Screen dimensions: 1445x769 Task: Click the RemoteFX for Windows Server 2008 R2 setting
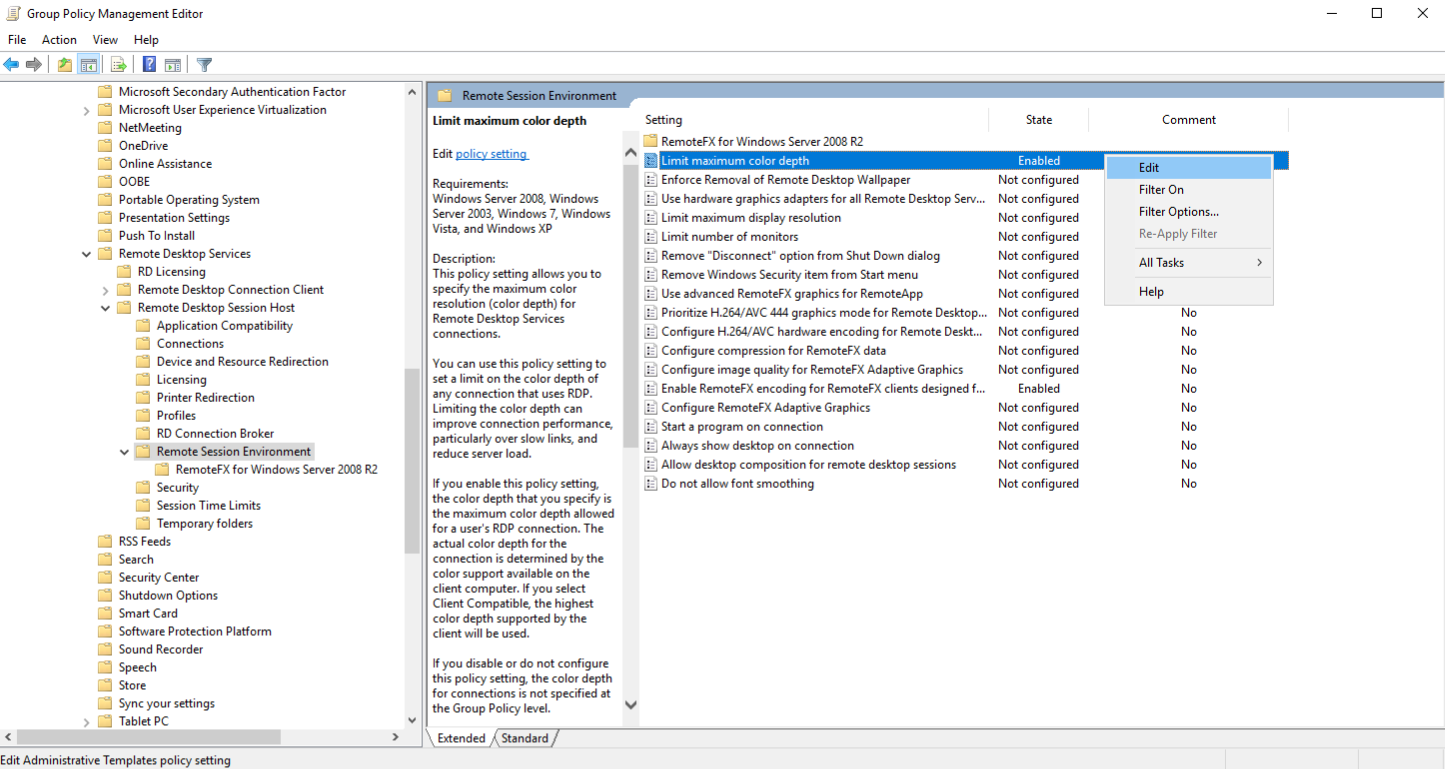pos(760,141)
